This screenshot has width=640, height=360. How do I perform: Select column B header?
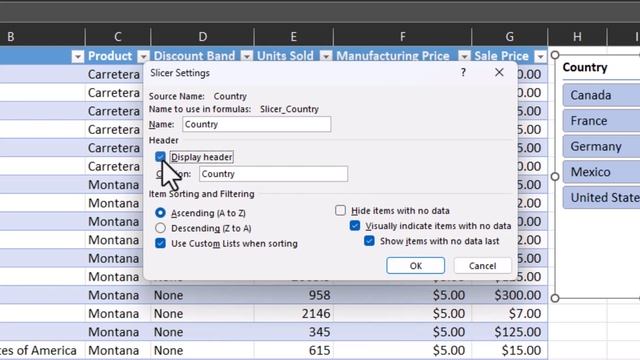point(42,37)
